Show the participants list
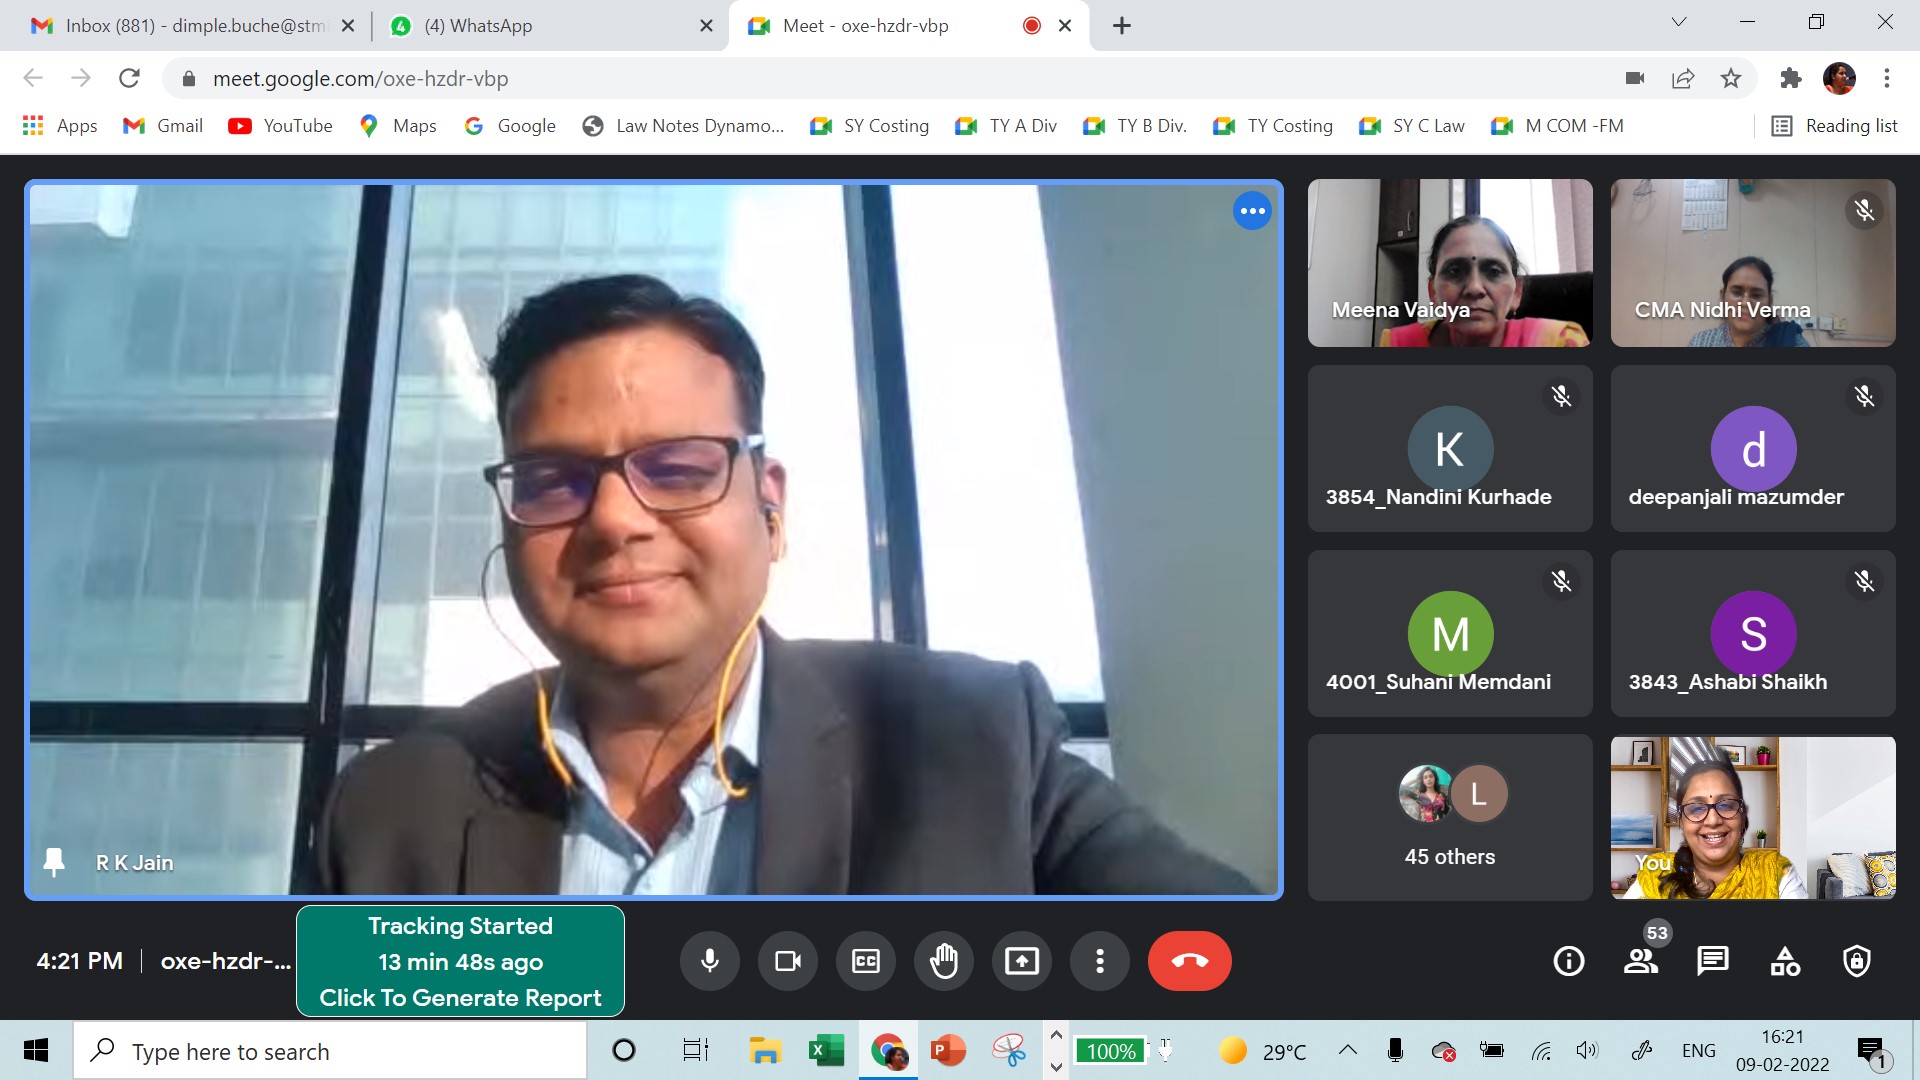 tap(1640, 961)
